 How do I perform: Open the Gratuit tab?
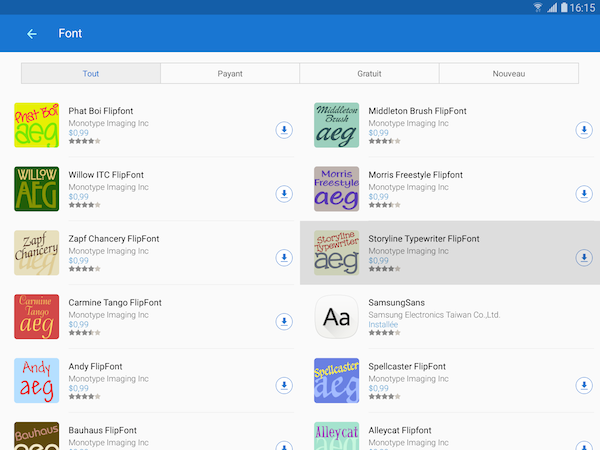click(369, 73)
